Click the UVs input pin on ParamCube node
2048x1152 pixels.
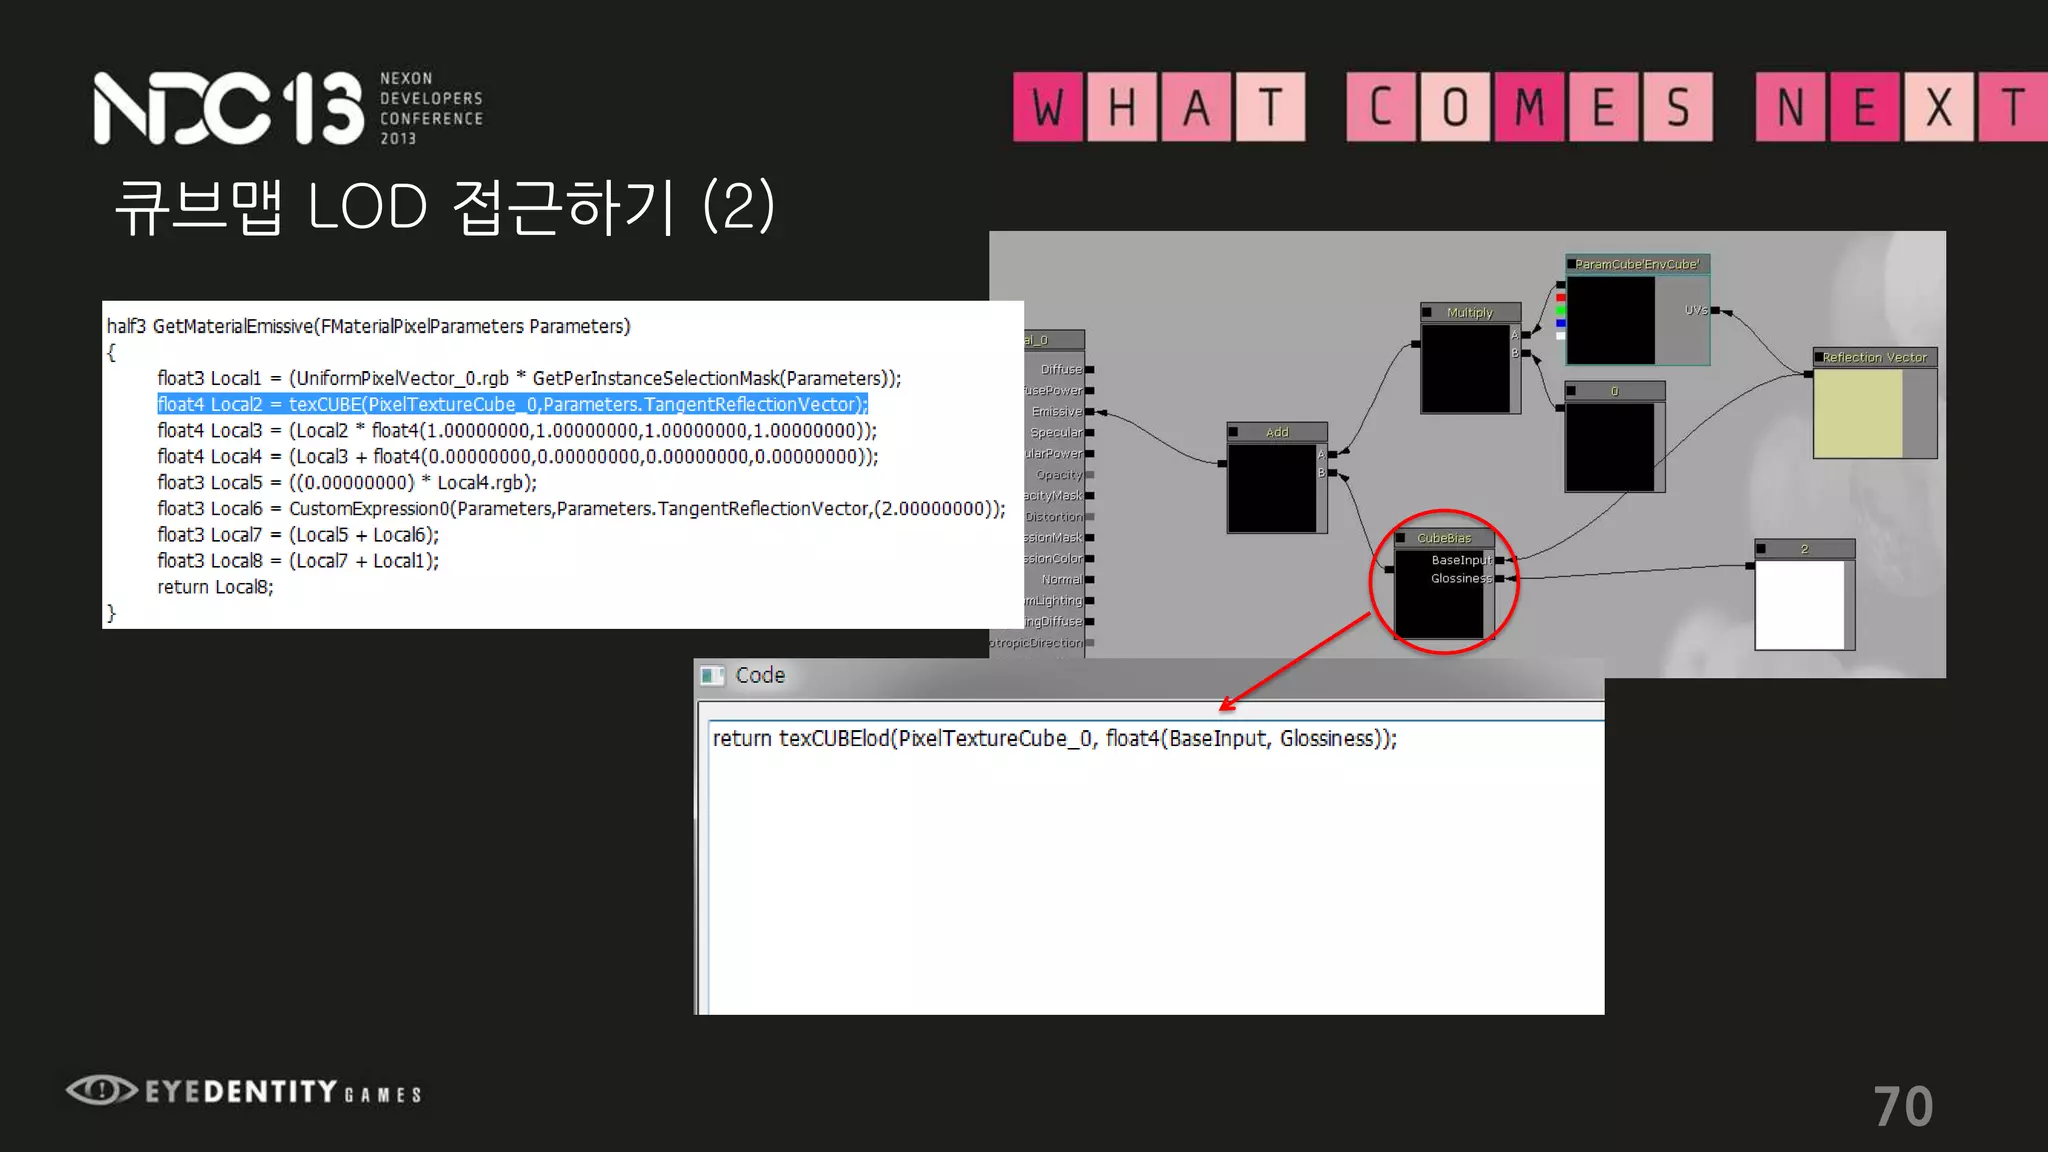[x=1715, y=311]
